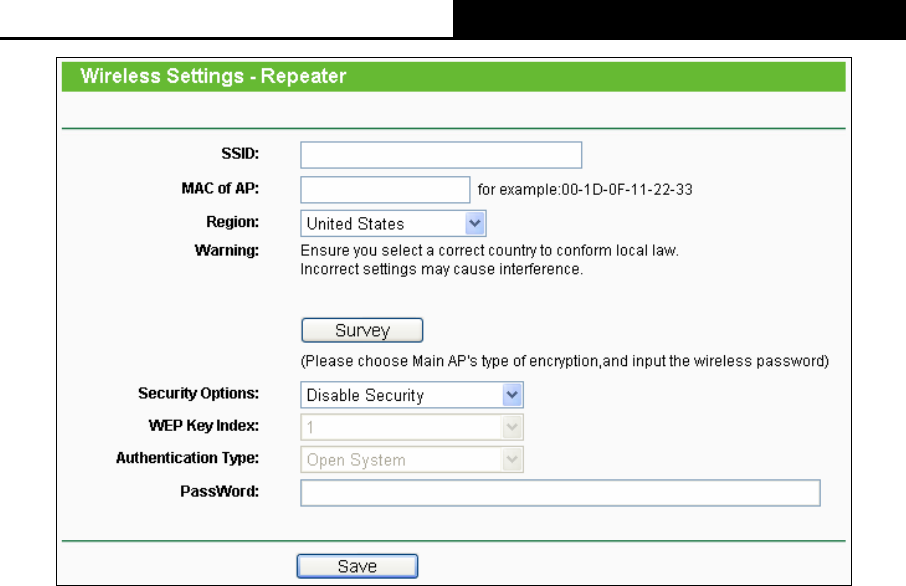Save the repeater wireless settings
Viewport: 906px width, 586px height.
(x=357, y=566)
